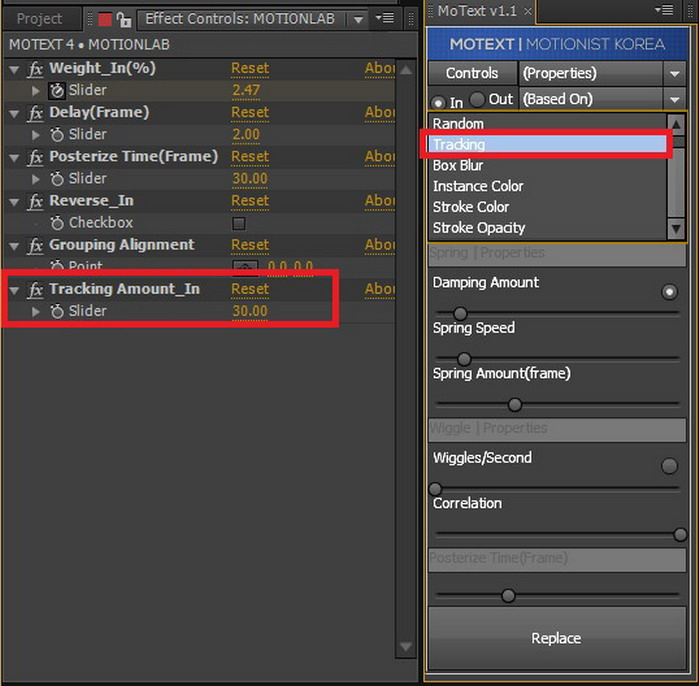Select the Out radio button

(x=477, y=99)
